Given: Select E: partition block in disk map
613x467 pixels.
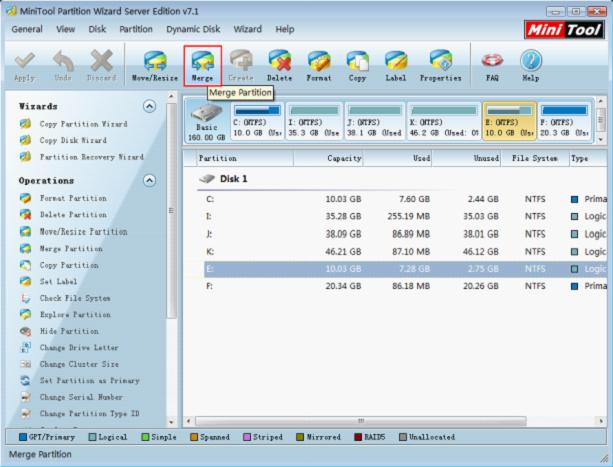Looking at the screenshot, I should tap(509, 121).
